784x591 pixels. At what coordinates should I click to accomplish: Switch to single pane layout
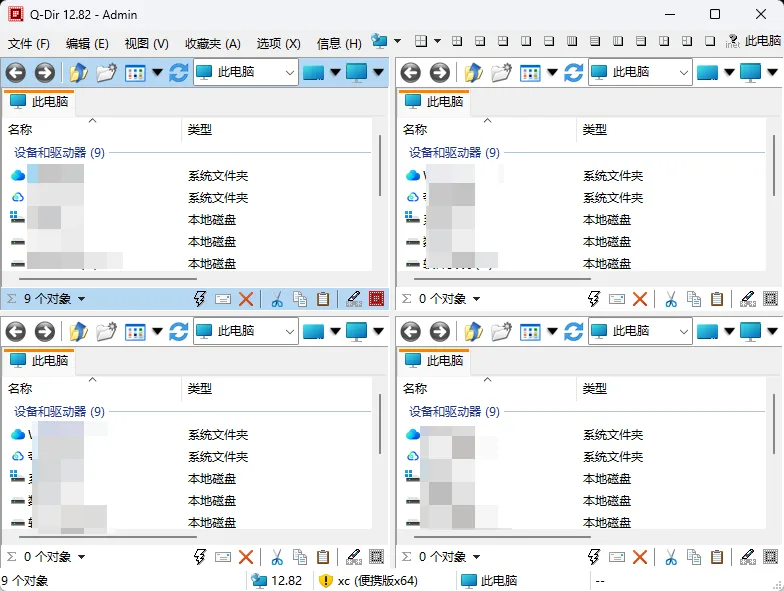click(x=710, y=41)
